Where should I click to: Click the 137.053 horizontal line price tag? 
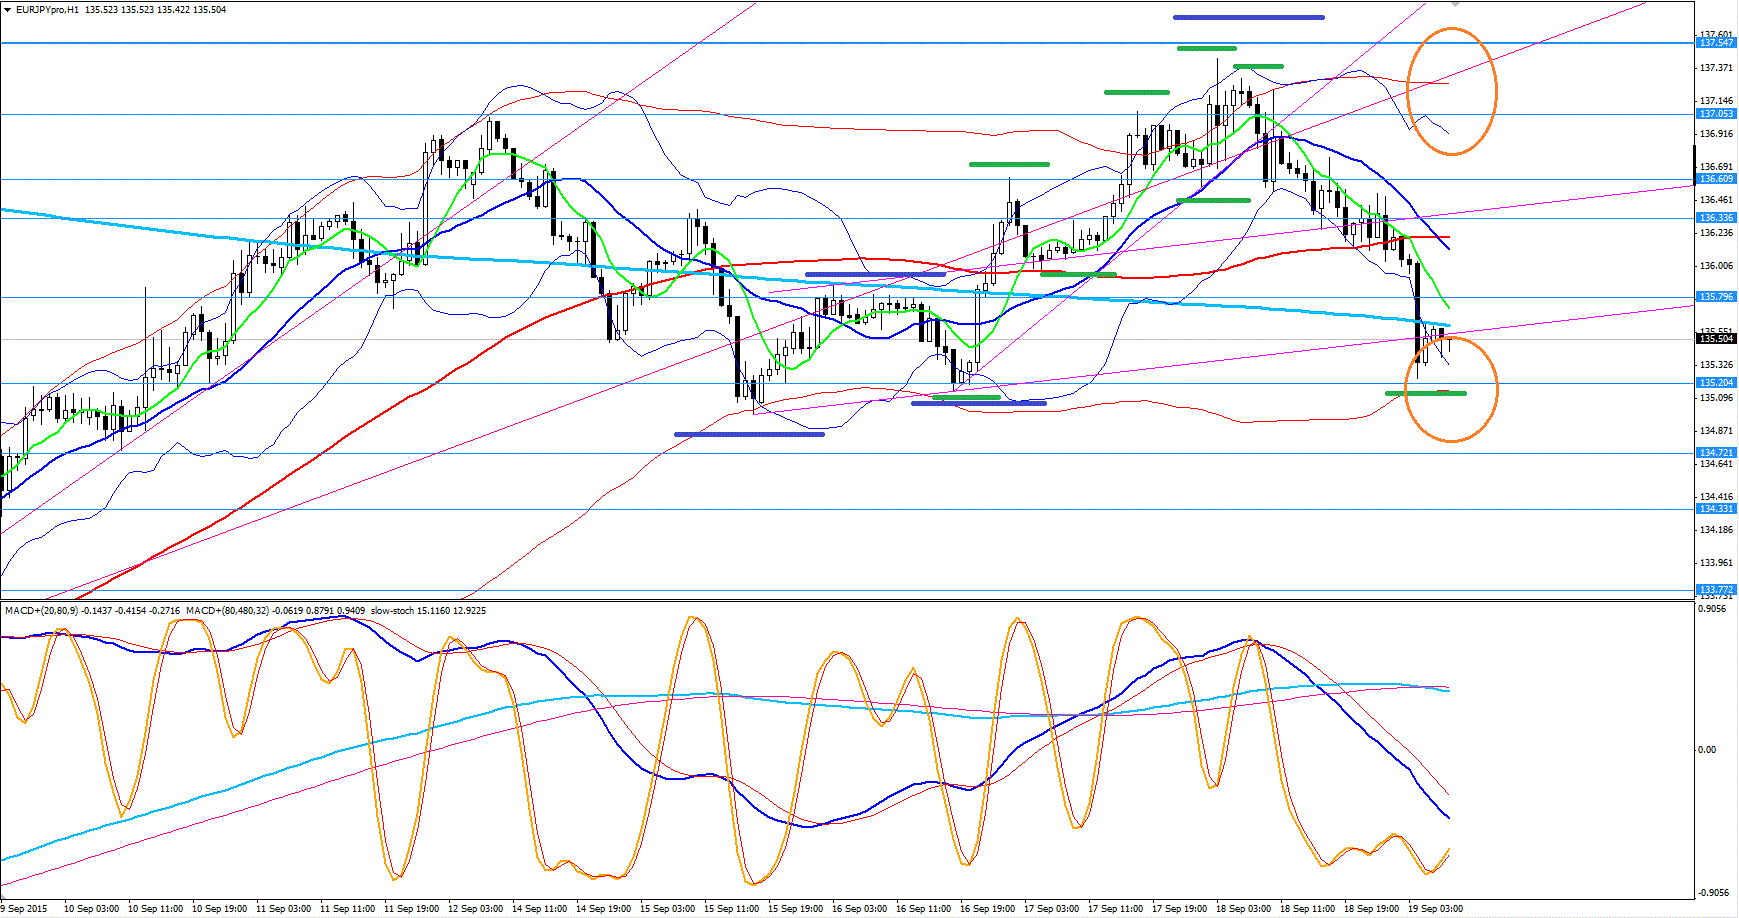(x=1716, y=114)
